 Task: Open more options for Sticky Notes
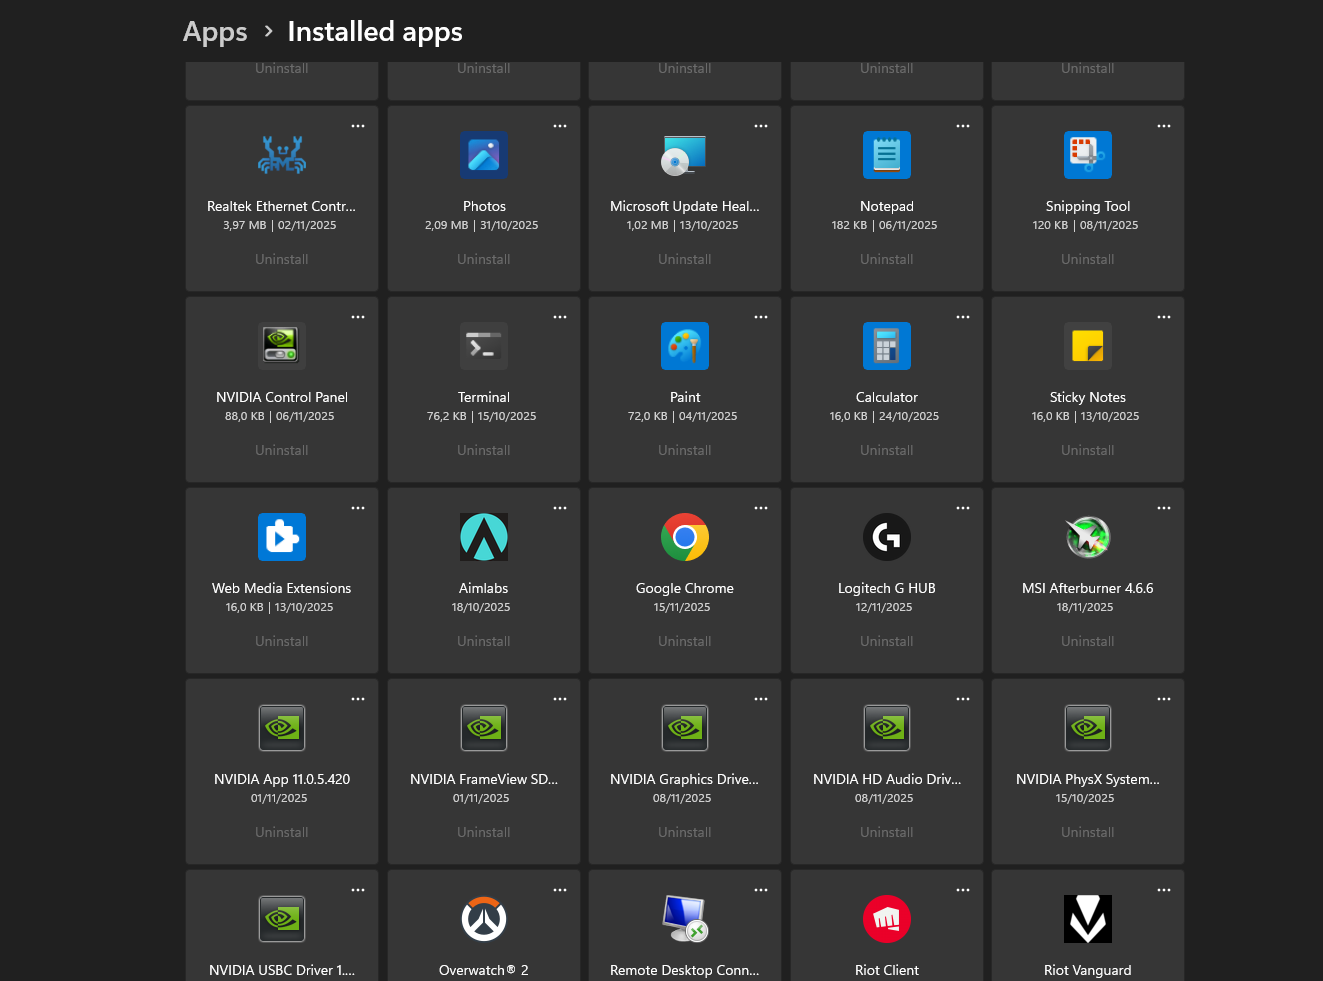(x=1164, y=317)
